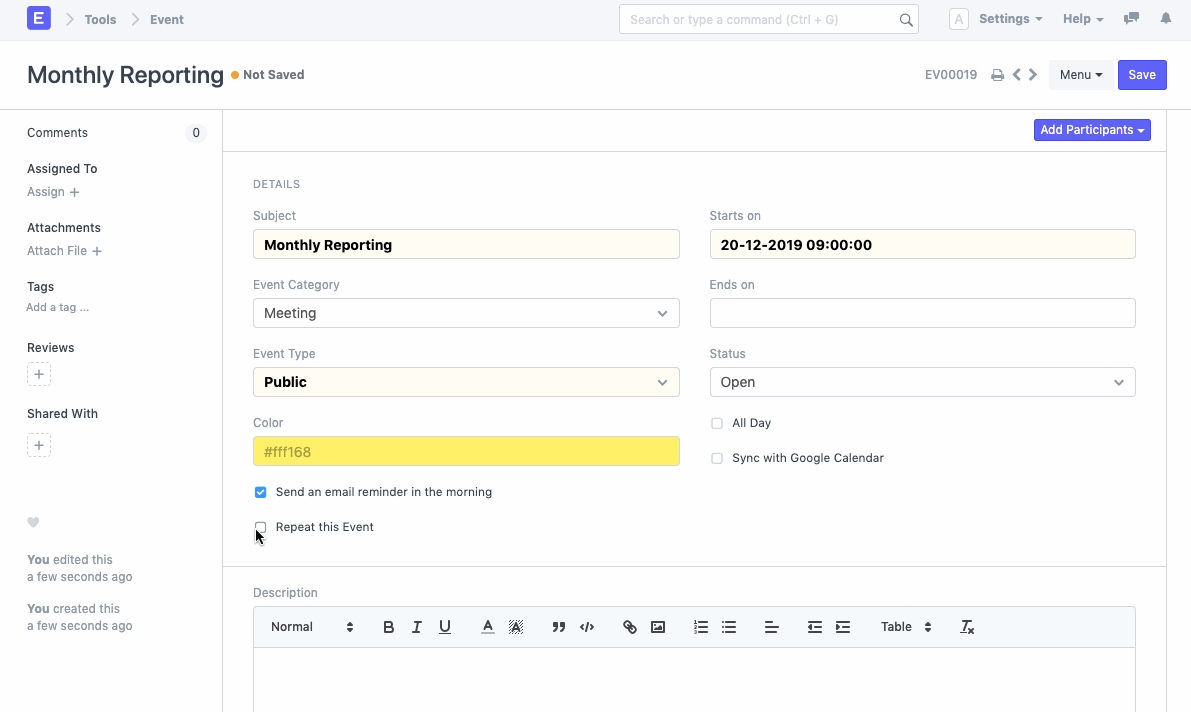Click the Ends on date field
Image resolution: width=1191 pixels, height=712 pixels.
point(922,313)
